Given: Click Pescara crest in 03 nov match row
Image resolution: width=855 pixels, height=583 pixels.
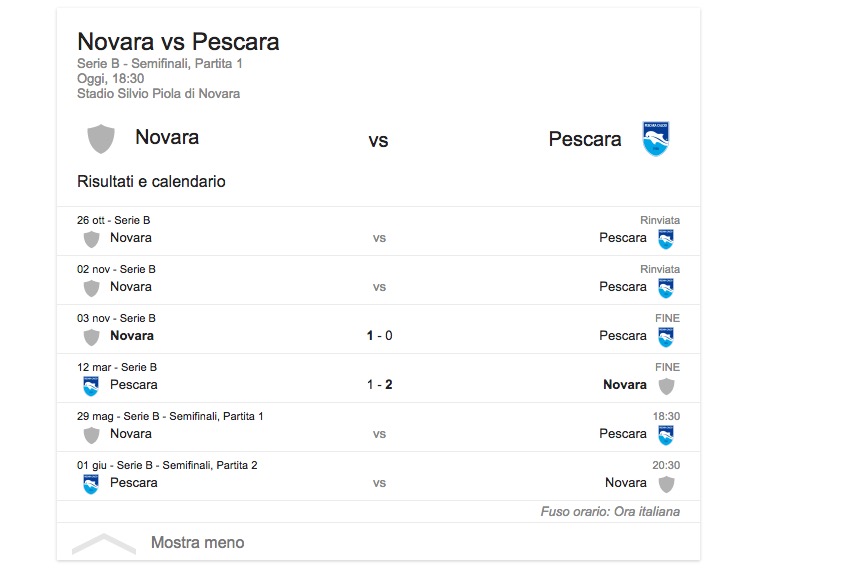Looking at the screenshot, I should [666, 337].
